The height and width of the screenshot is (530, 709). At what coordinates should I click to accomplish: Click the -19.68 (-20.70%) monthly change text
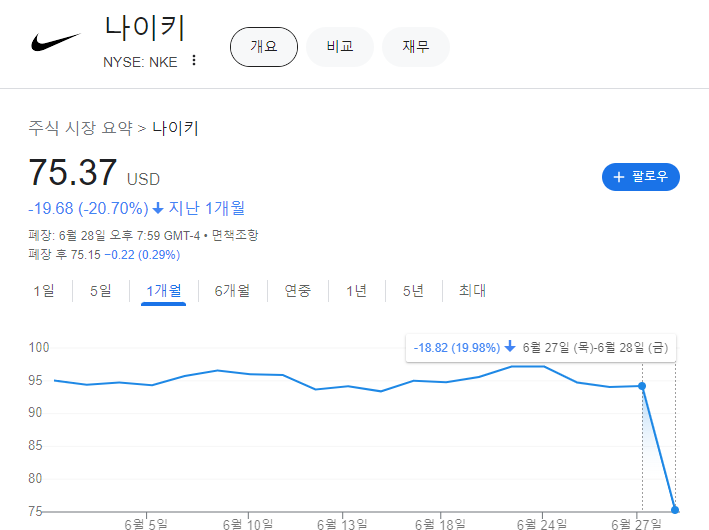[x=88, y=208]
